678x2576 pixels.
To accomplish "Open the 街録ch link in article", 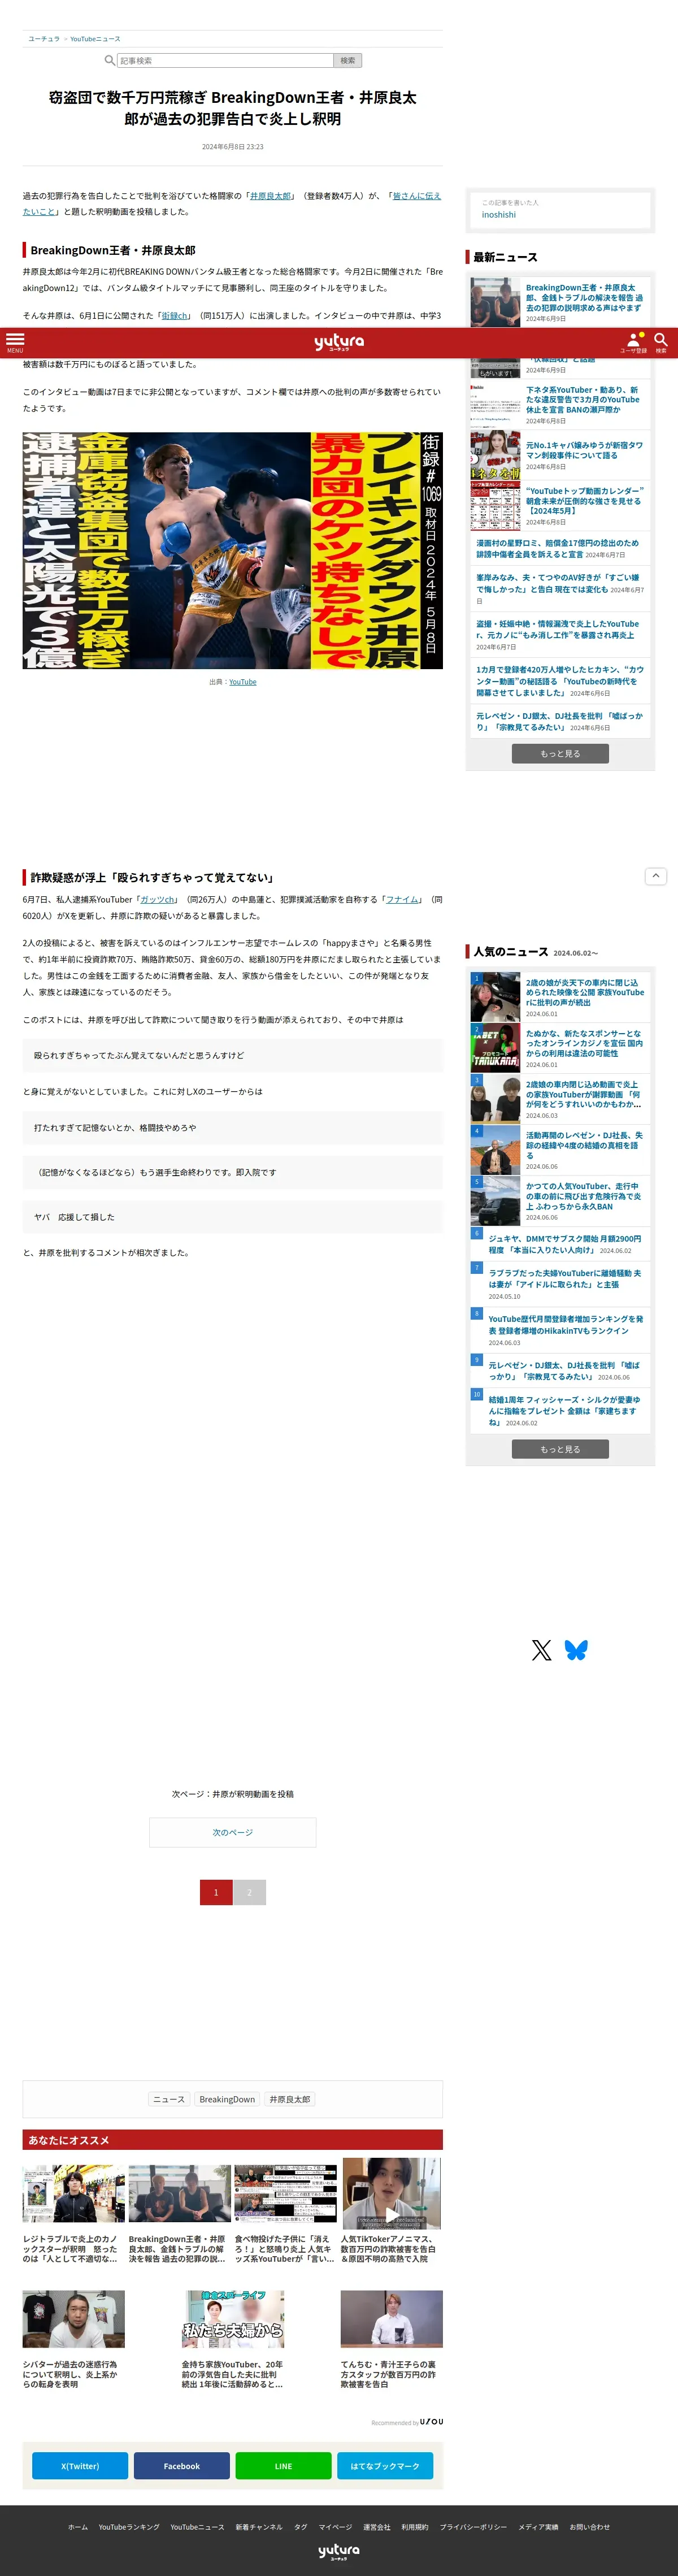I will click(x=175, y=316).
